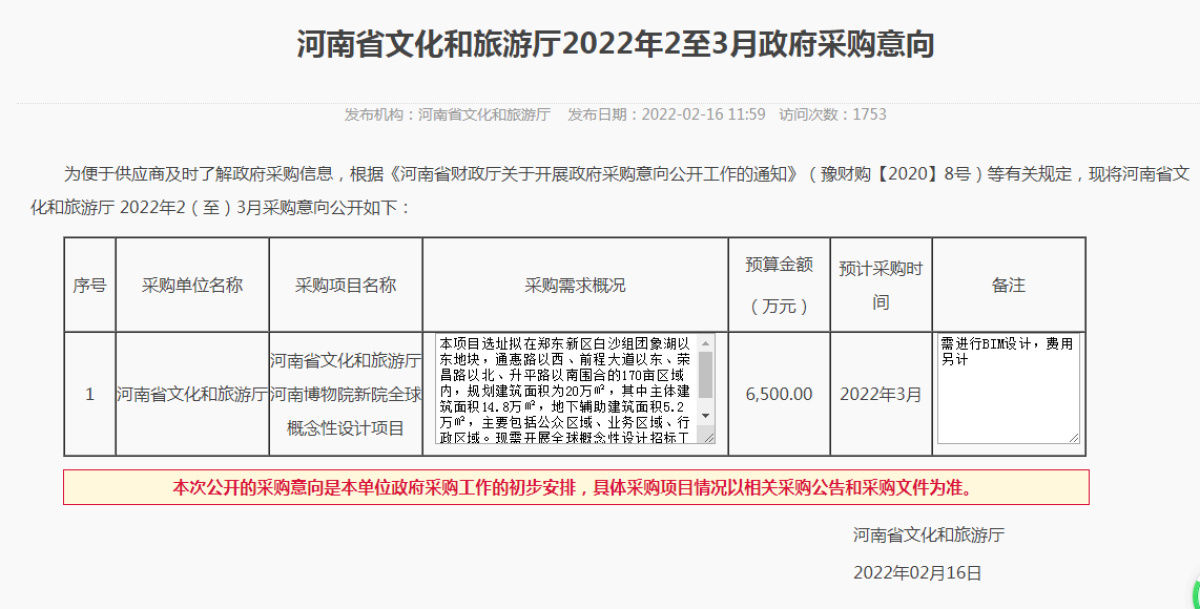Screen dimensions: 1200x609
Task: Click the 访问次数 1753 visit counter
Action: (x=833, y=114)
